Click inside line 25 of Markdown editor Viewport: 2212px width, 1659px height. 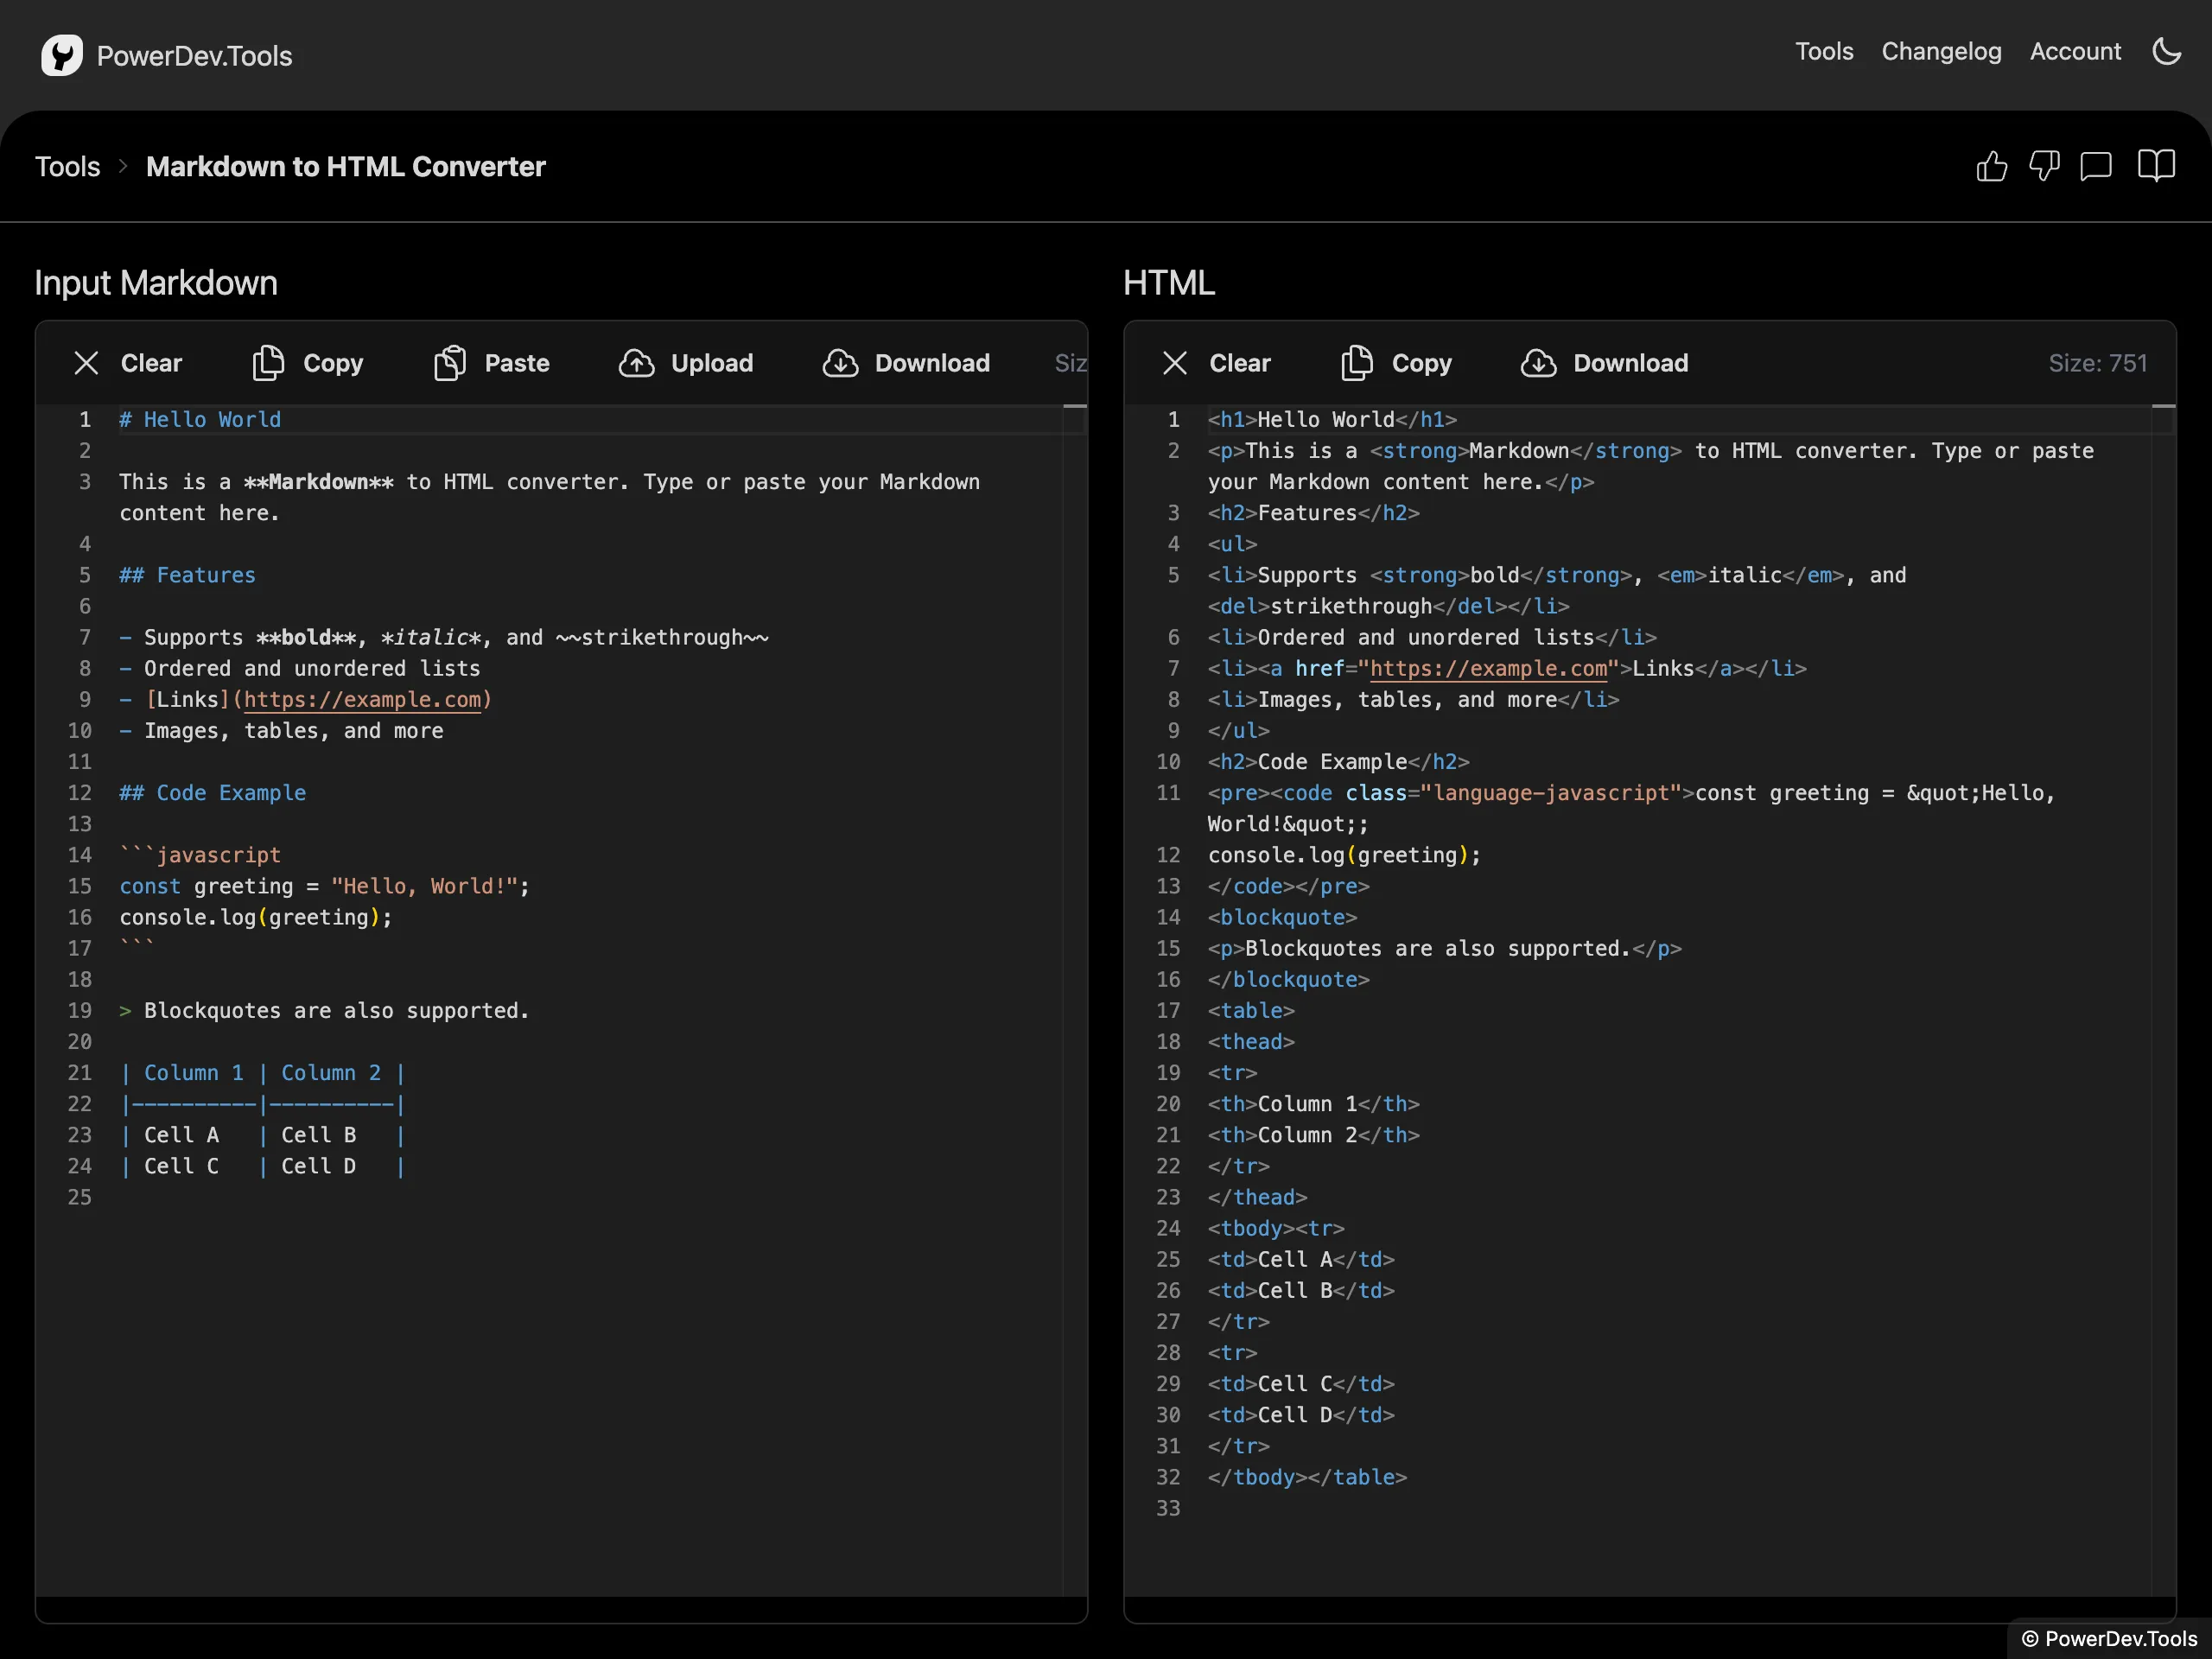400,1197
